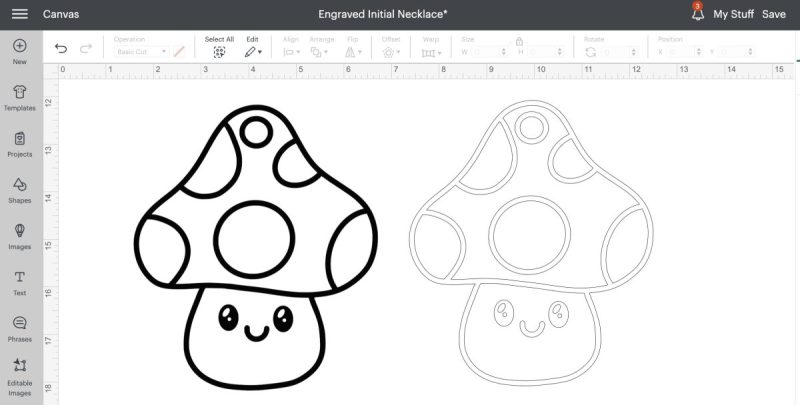The width and height of the screenshot is (800, 405).
Task: Click the Undo arrow
Action: point(61,48)
